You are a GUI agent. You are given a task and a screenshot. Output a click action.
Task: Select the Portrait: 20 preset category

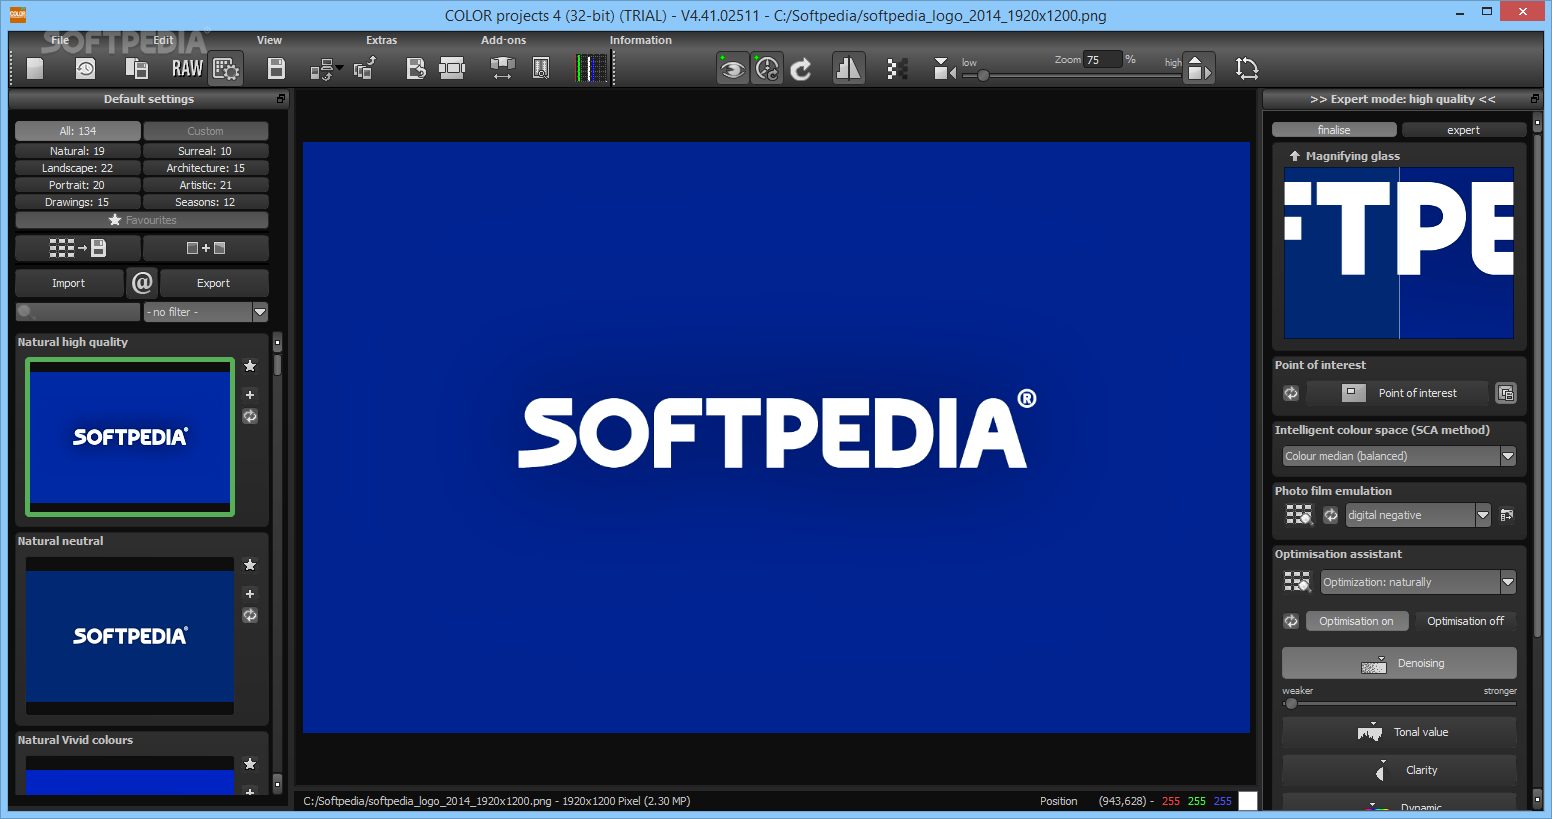click(x=78, y=185)
